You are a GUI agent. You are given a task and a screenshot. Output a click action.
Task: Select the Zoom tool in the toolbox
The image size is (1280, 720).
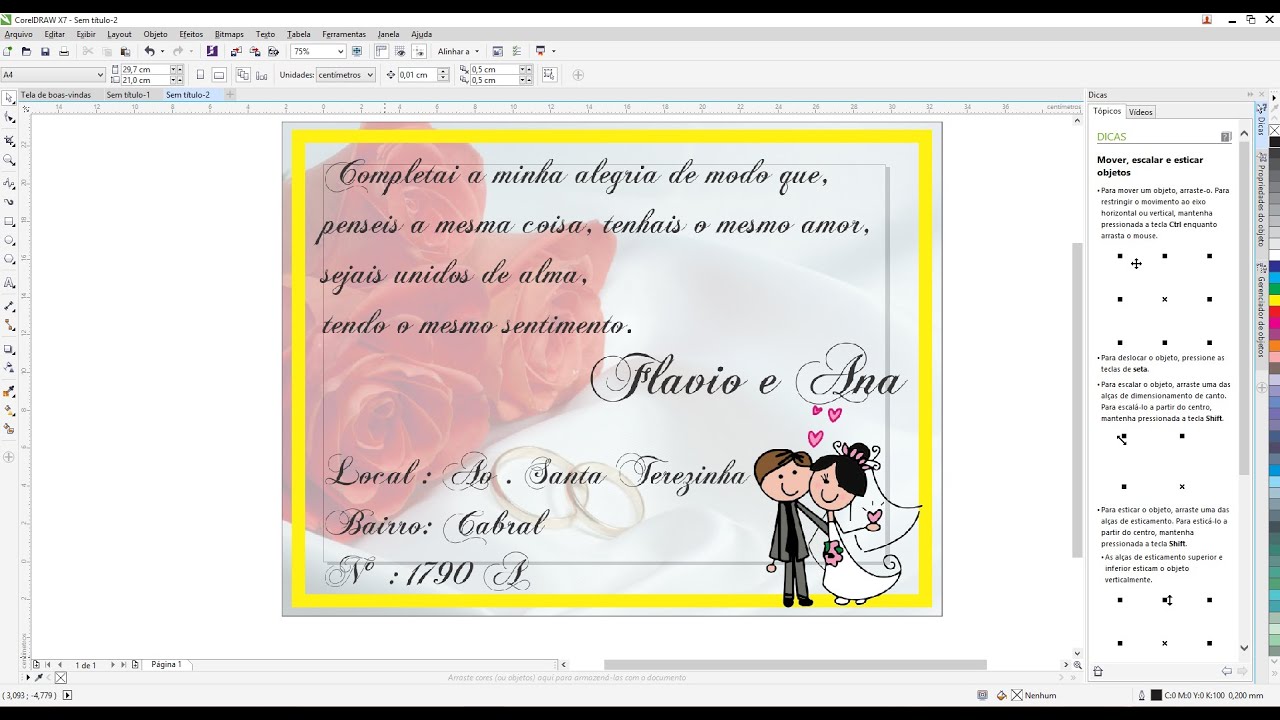point(9,160)
